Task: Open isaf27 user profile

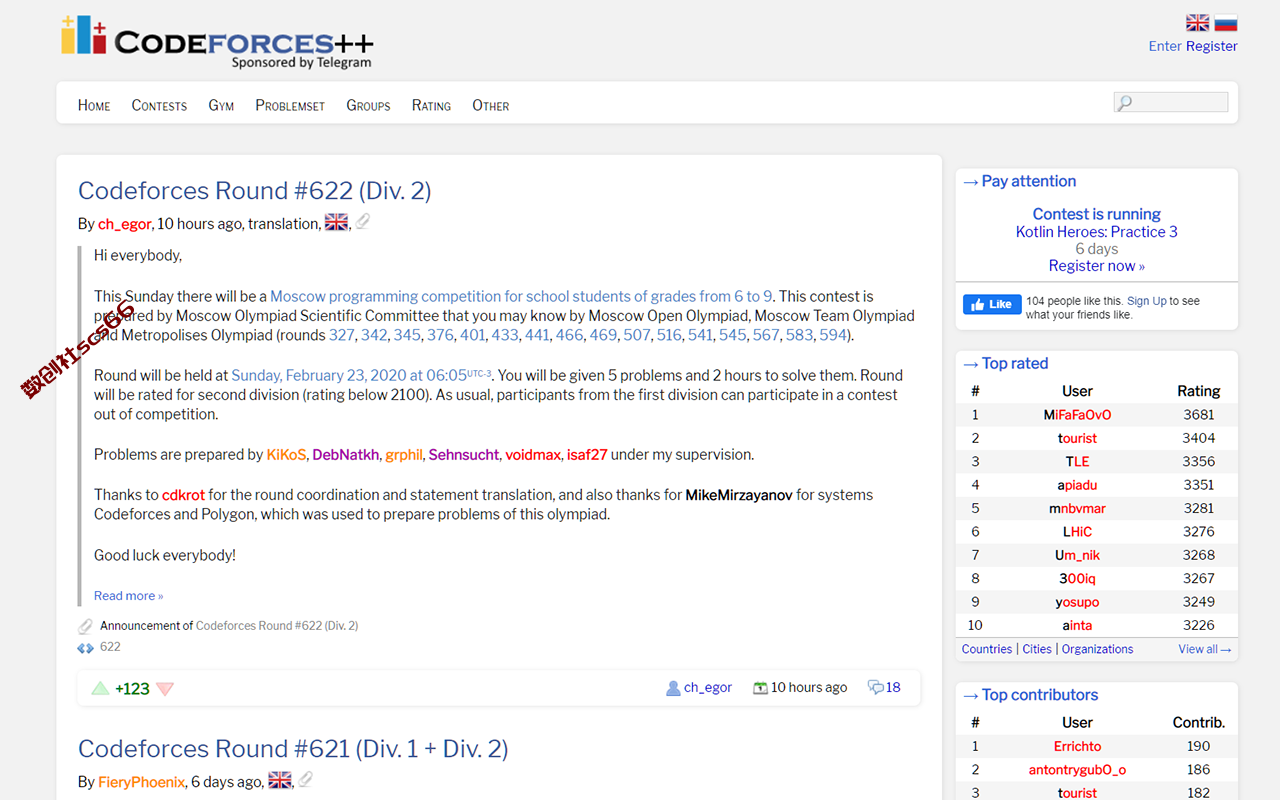Action: coord(587,455)
